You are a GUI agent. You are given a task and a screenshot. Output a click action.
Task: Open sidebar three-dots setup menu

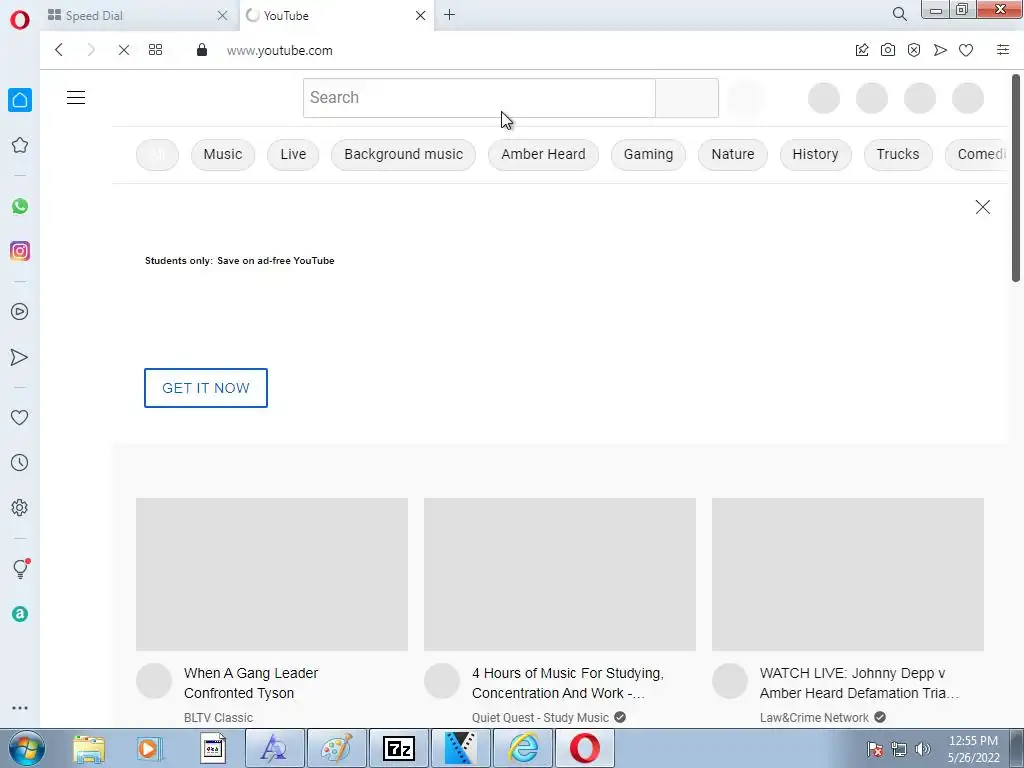[20, 708]
